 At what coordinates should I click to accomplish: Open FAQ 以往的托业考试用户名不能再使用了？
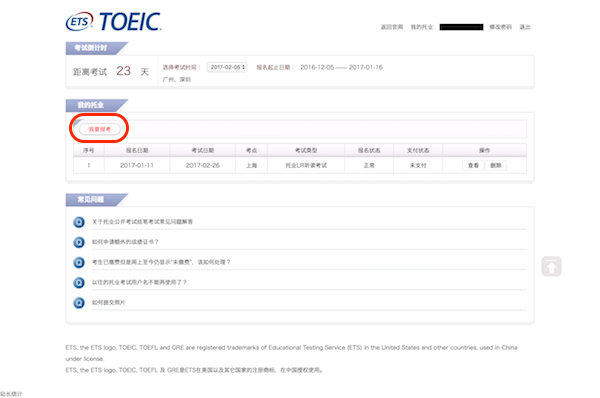click(x=139, y=282)
